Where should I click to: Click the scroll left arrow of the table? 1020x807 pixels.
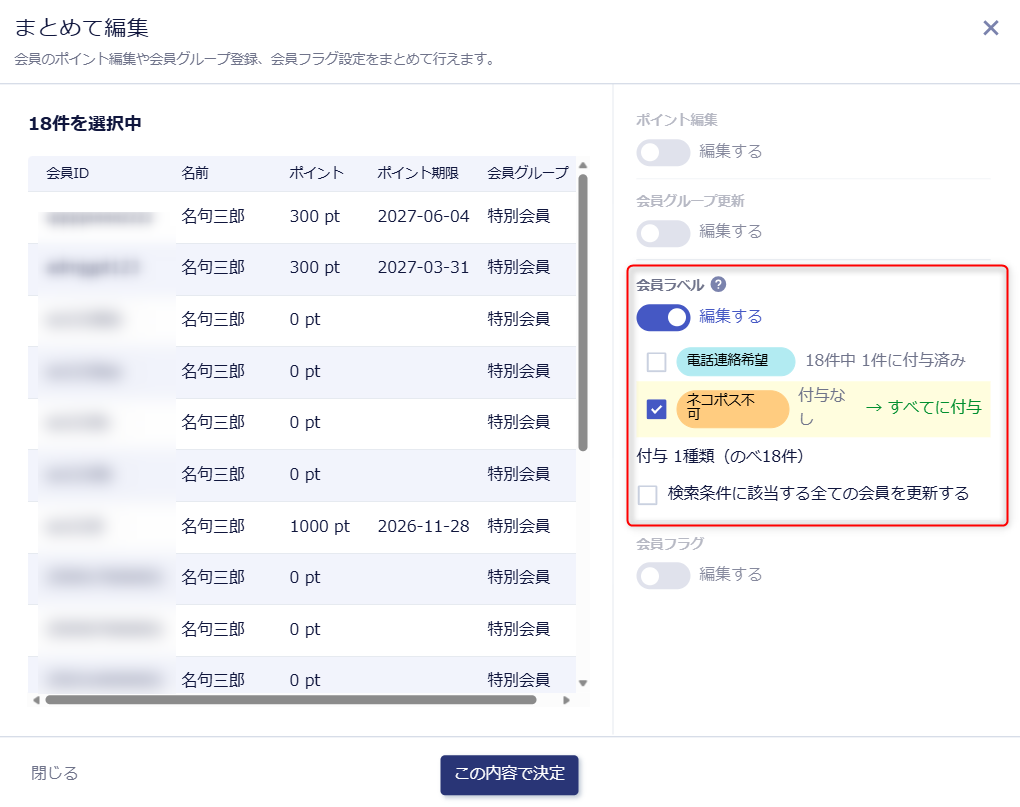(36, 700)
